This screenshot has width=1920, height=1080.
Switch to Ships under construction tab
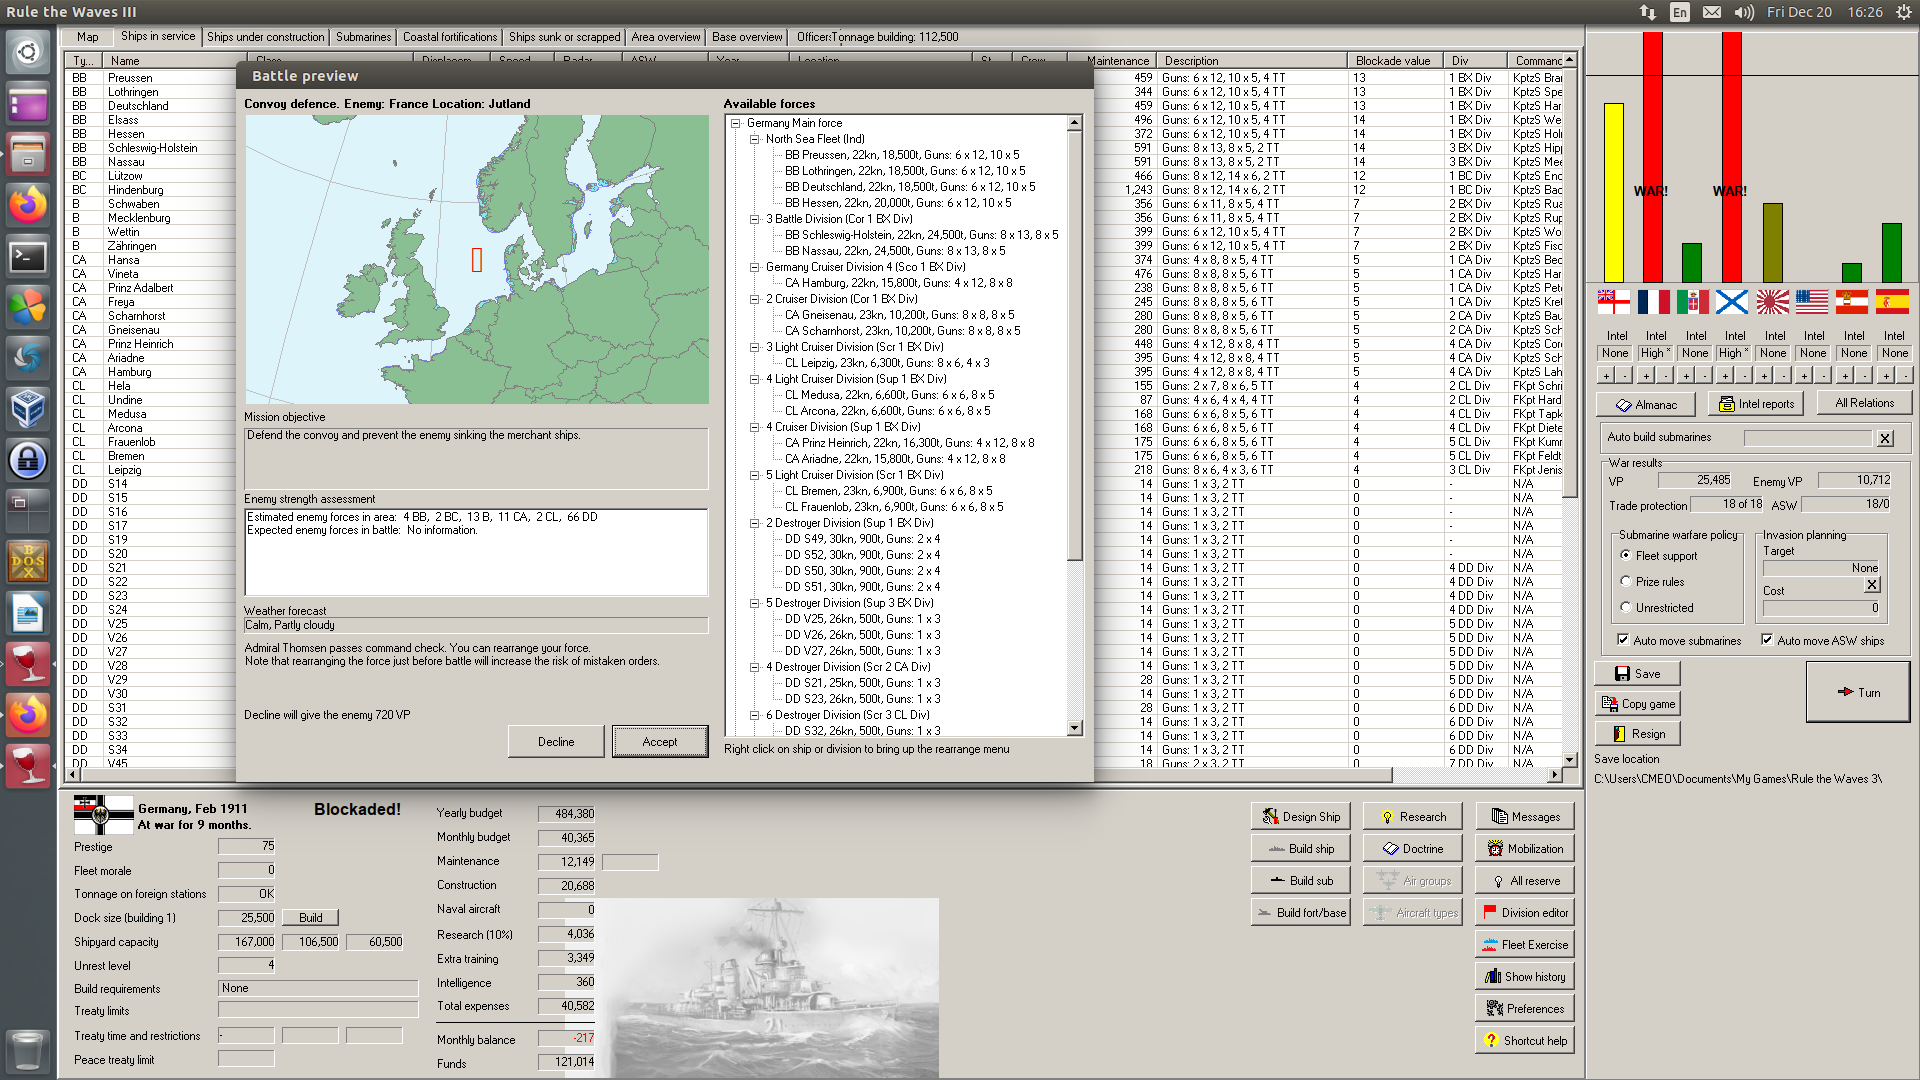tap(266, 37)
